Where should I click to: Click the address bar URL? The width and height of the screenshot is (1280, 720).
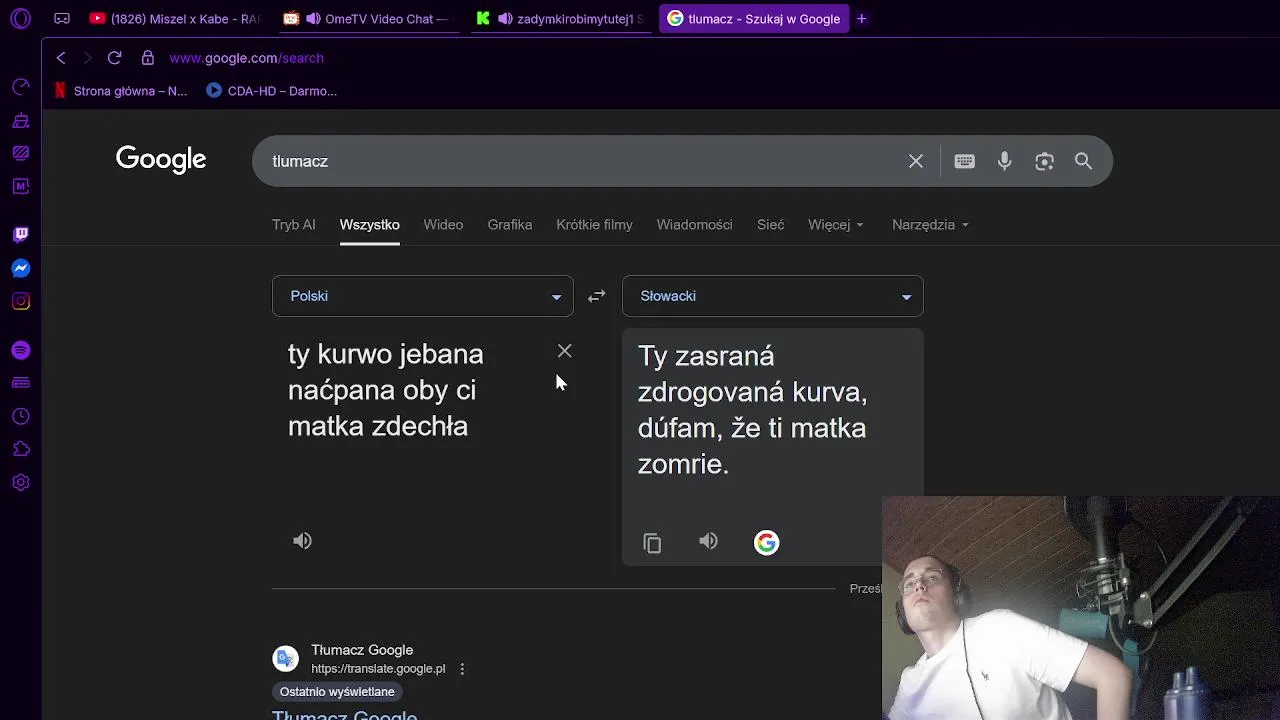click(247, 58)
